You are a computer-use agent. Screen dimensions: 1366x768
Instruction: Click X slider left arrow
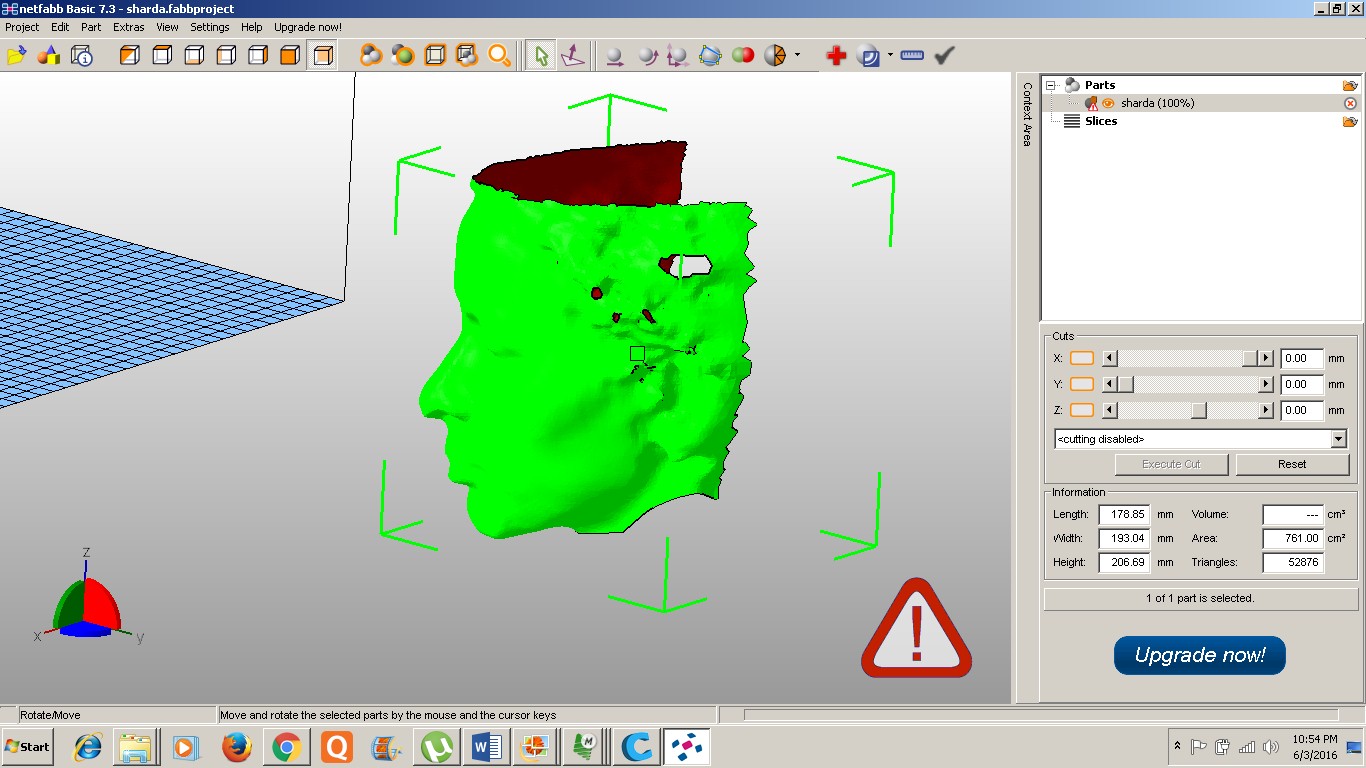[x=1109, y=358]
